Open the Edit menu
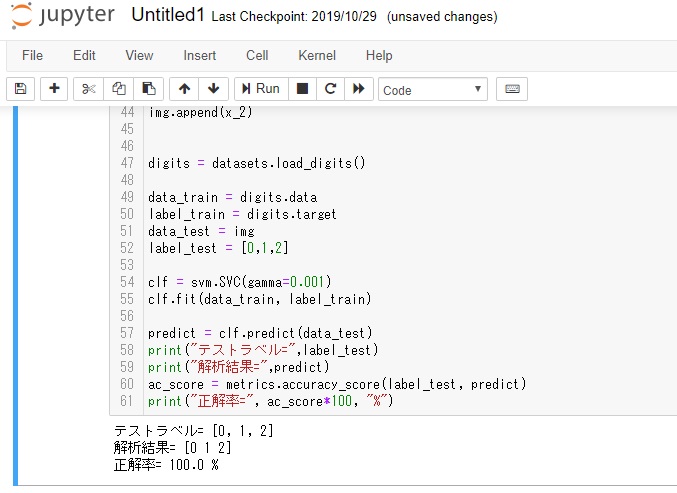677x493 pixels. (x=84, y=56)
